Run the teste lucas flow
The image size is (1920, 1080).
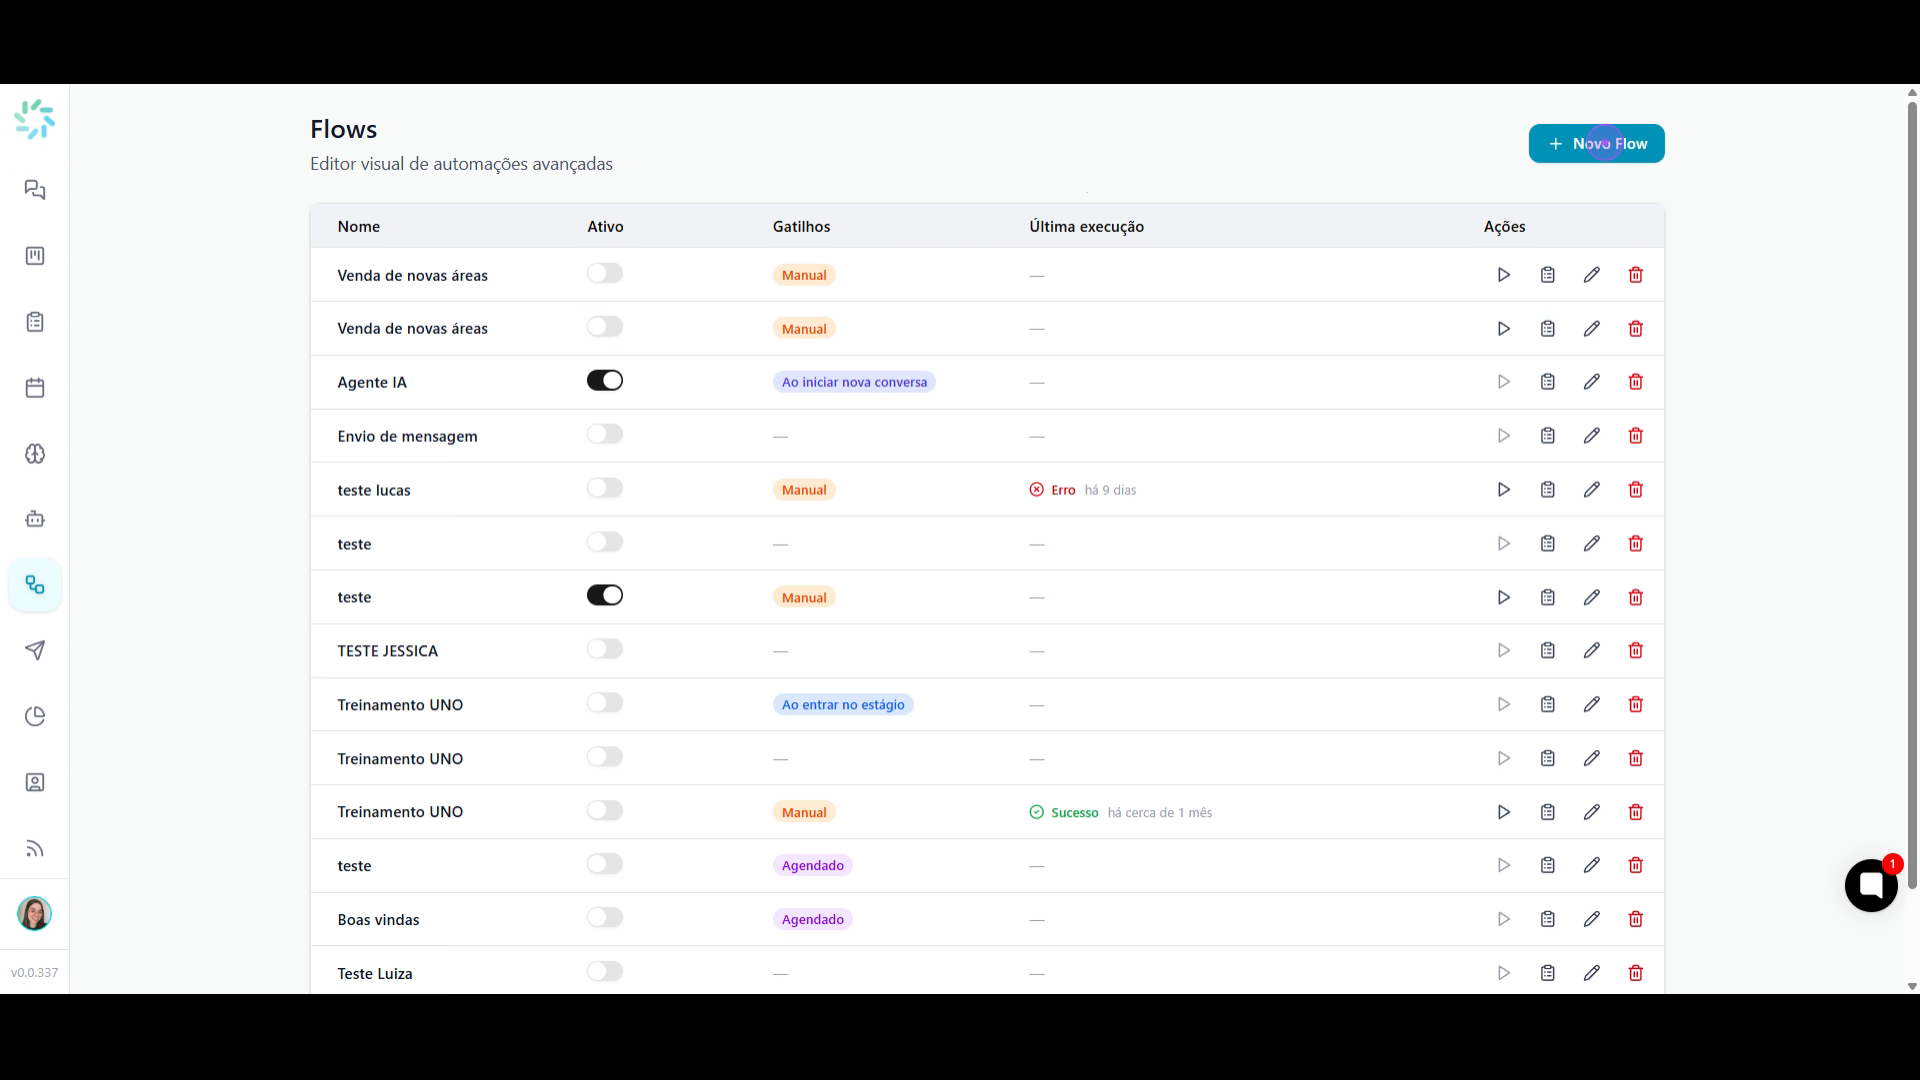point(1503,490)
